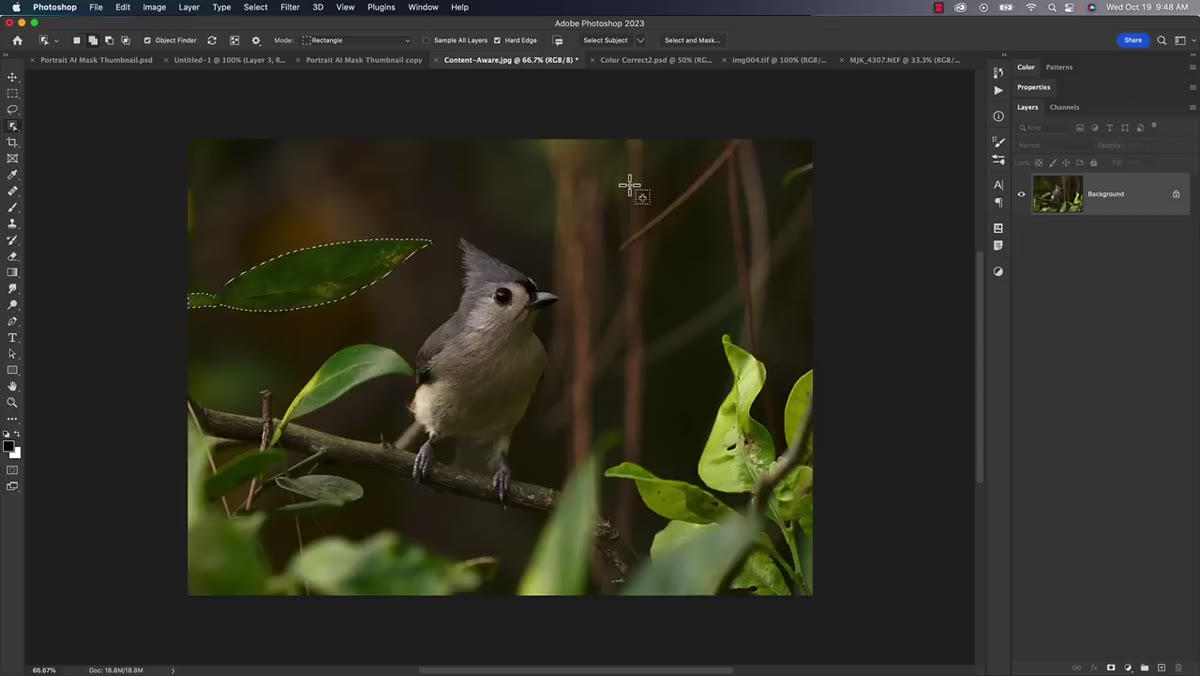Select the Eraser tool

click(x=12, y=256)
